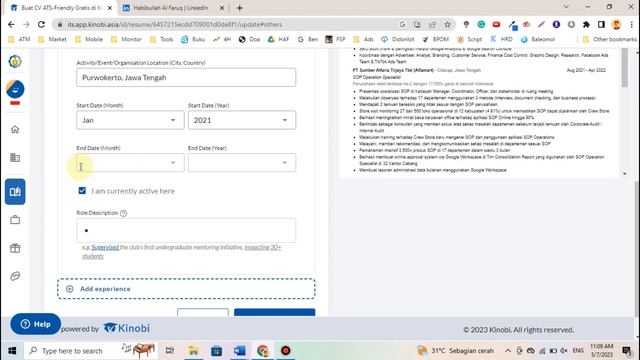Show hidden system tray icons

click(x=507, y=351)
